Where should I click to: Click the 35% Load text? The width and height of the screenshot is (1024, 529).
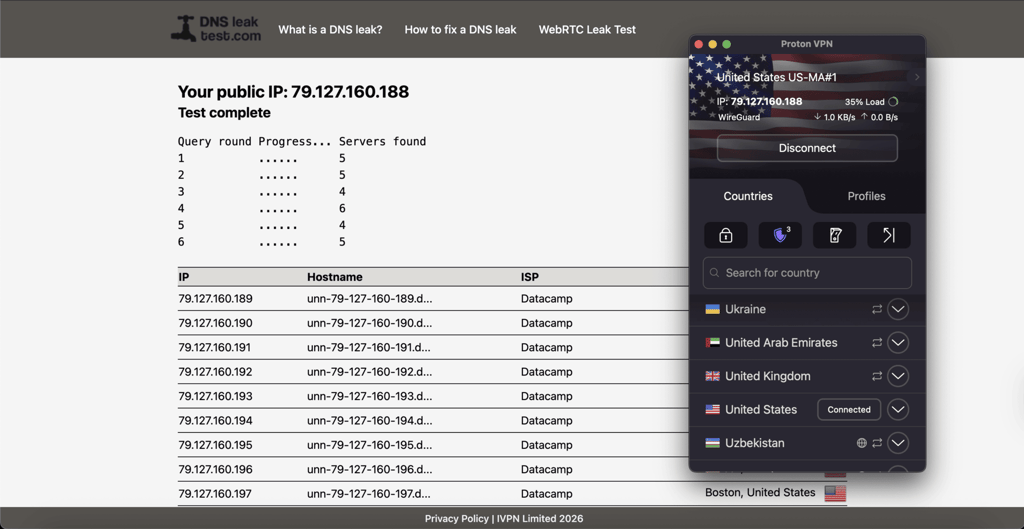click(865, 102)
